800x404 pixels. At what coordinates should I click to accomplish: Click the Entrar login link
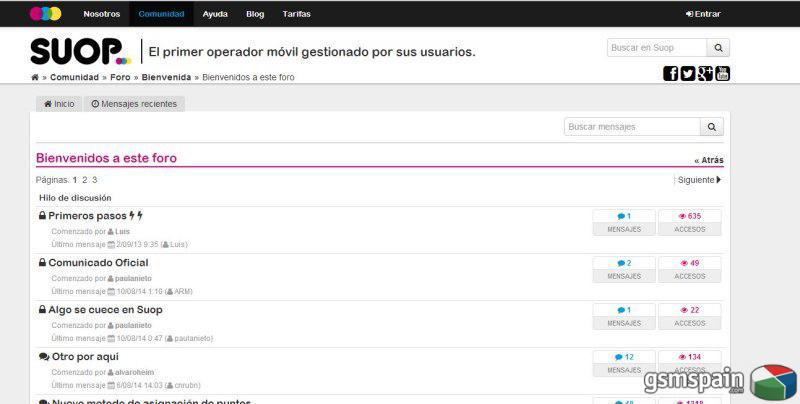click(703, 14)
